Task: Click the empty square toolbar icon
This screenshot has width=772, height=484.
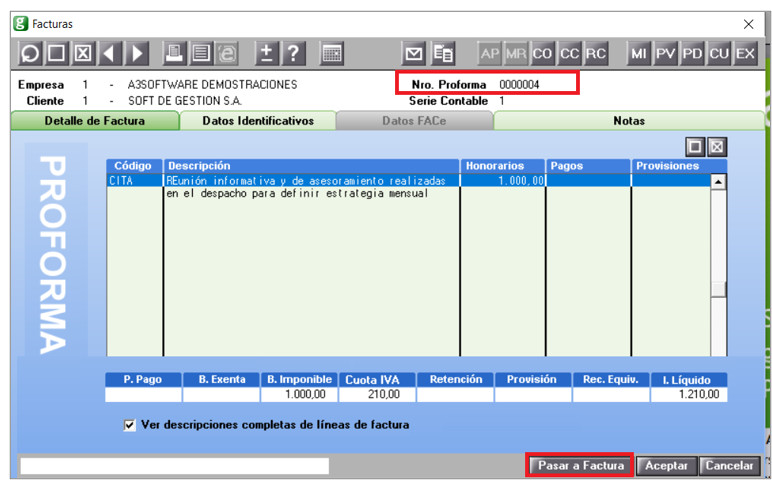Action: click(56, 53)
